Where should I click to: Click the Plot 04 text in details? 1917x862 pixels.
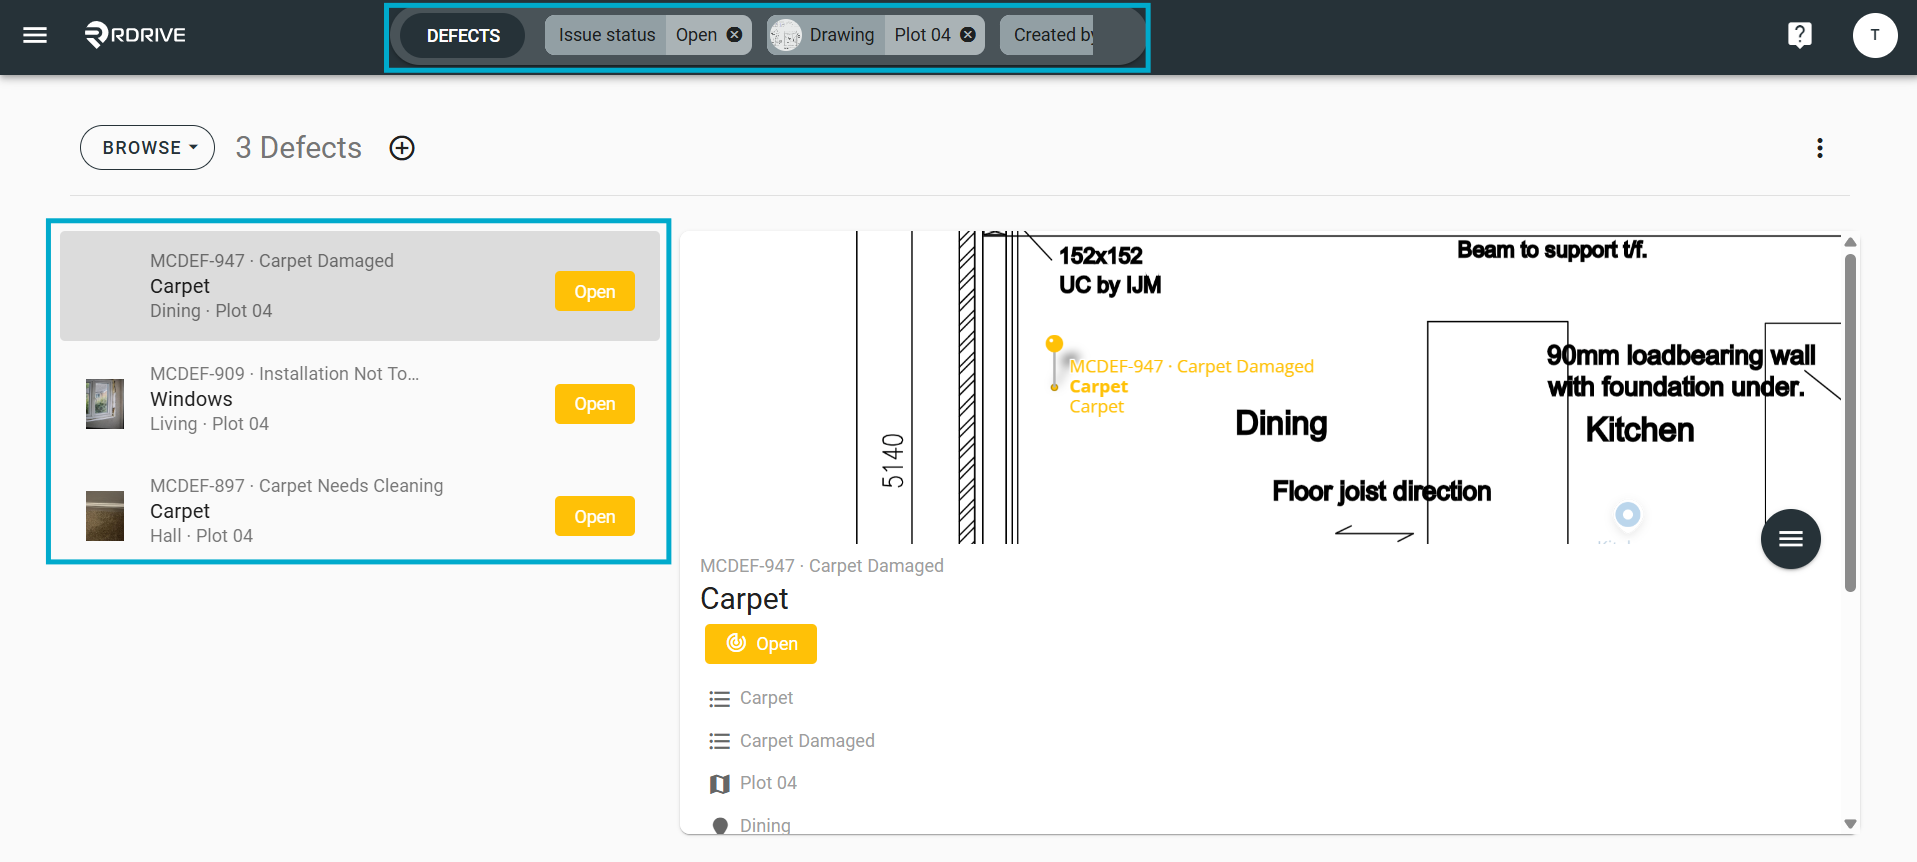point(768,783)
